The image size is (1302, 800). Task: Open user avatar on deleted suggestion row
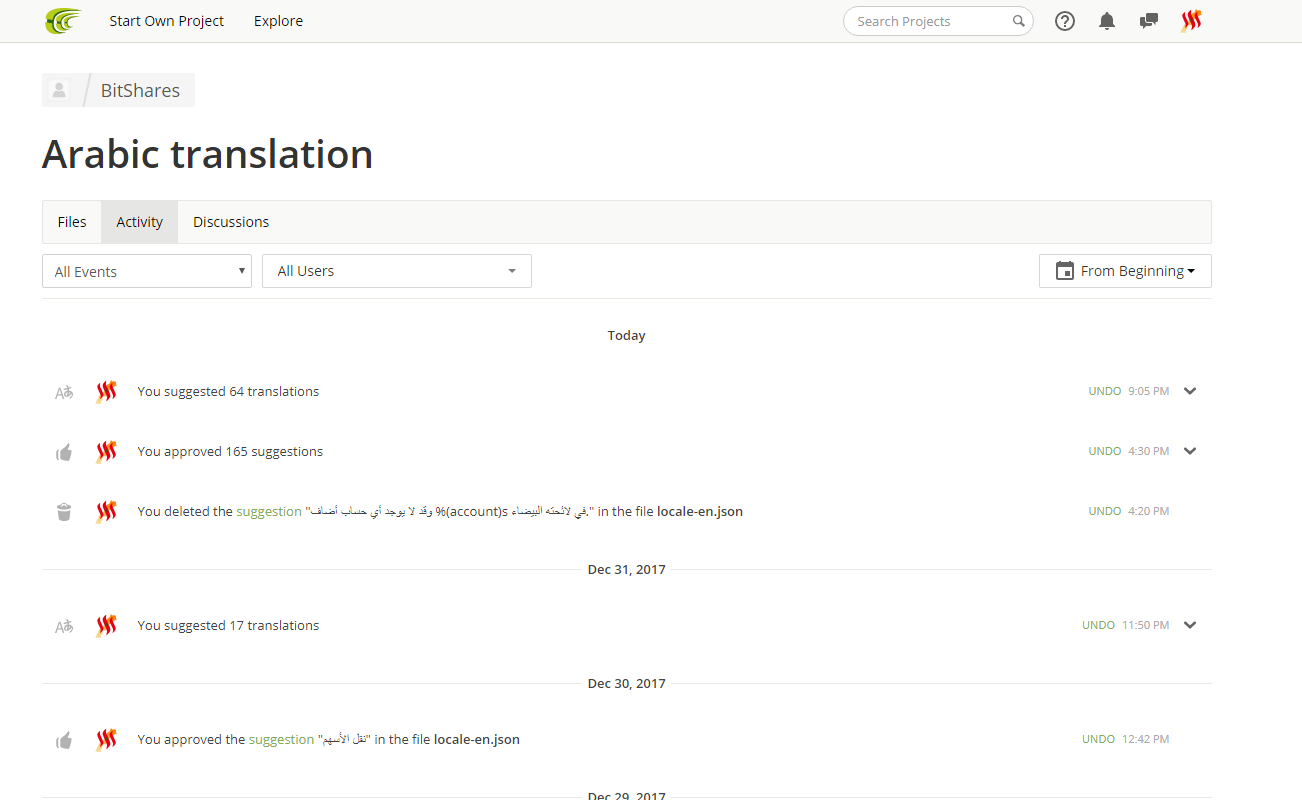[106, 512]
